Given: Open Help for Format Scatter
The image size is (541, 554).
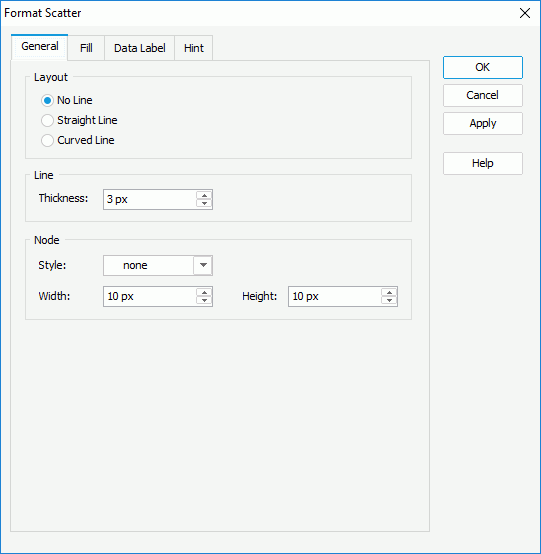Looking at the screenshot, I should (483, 163).
